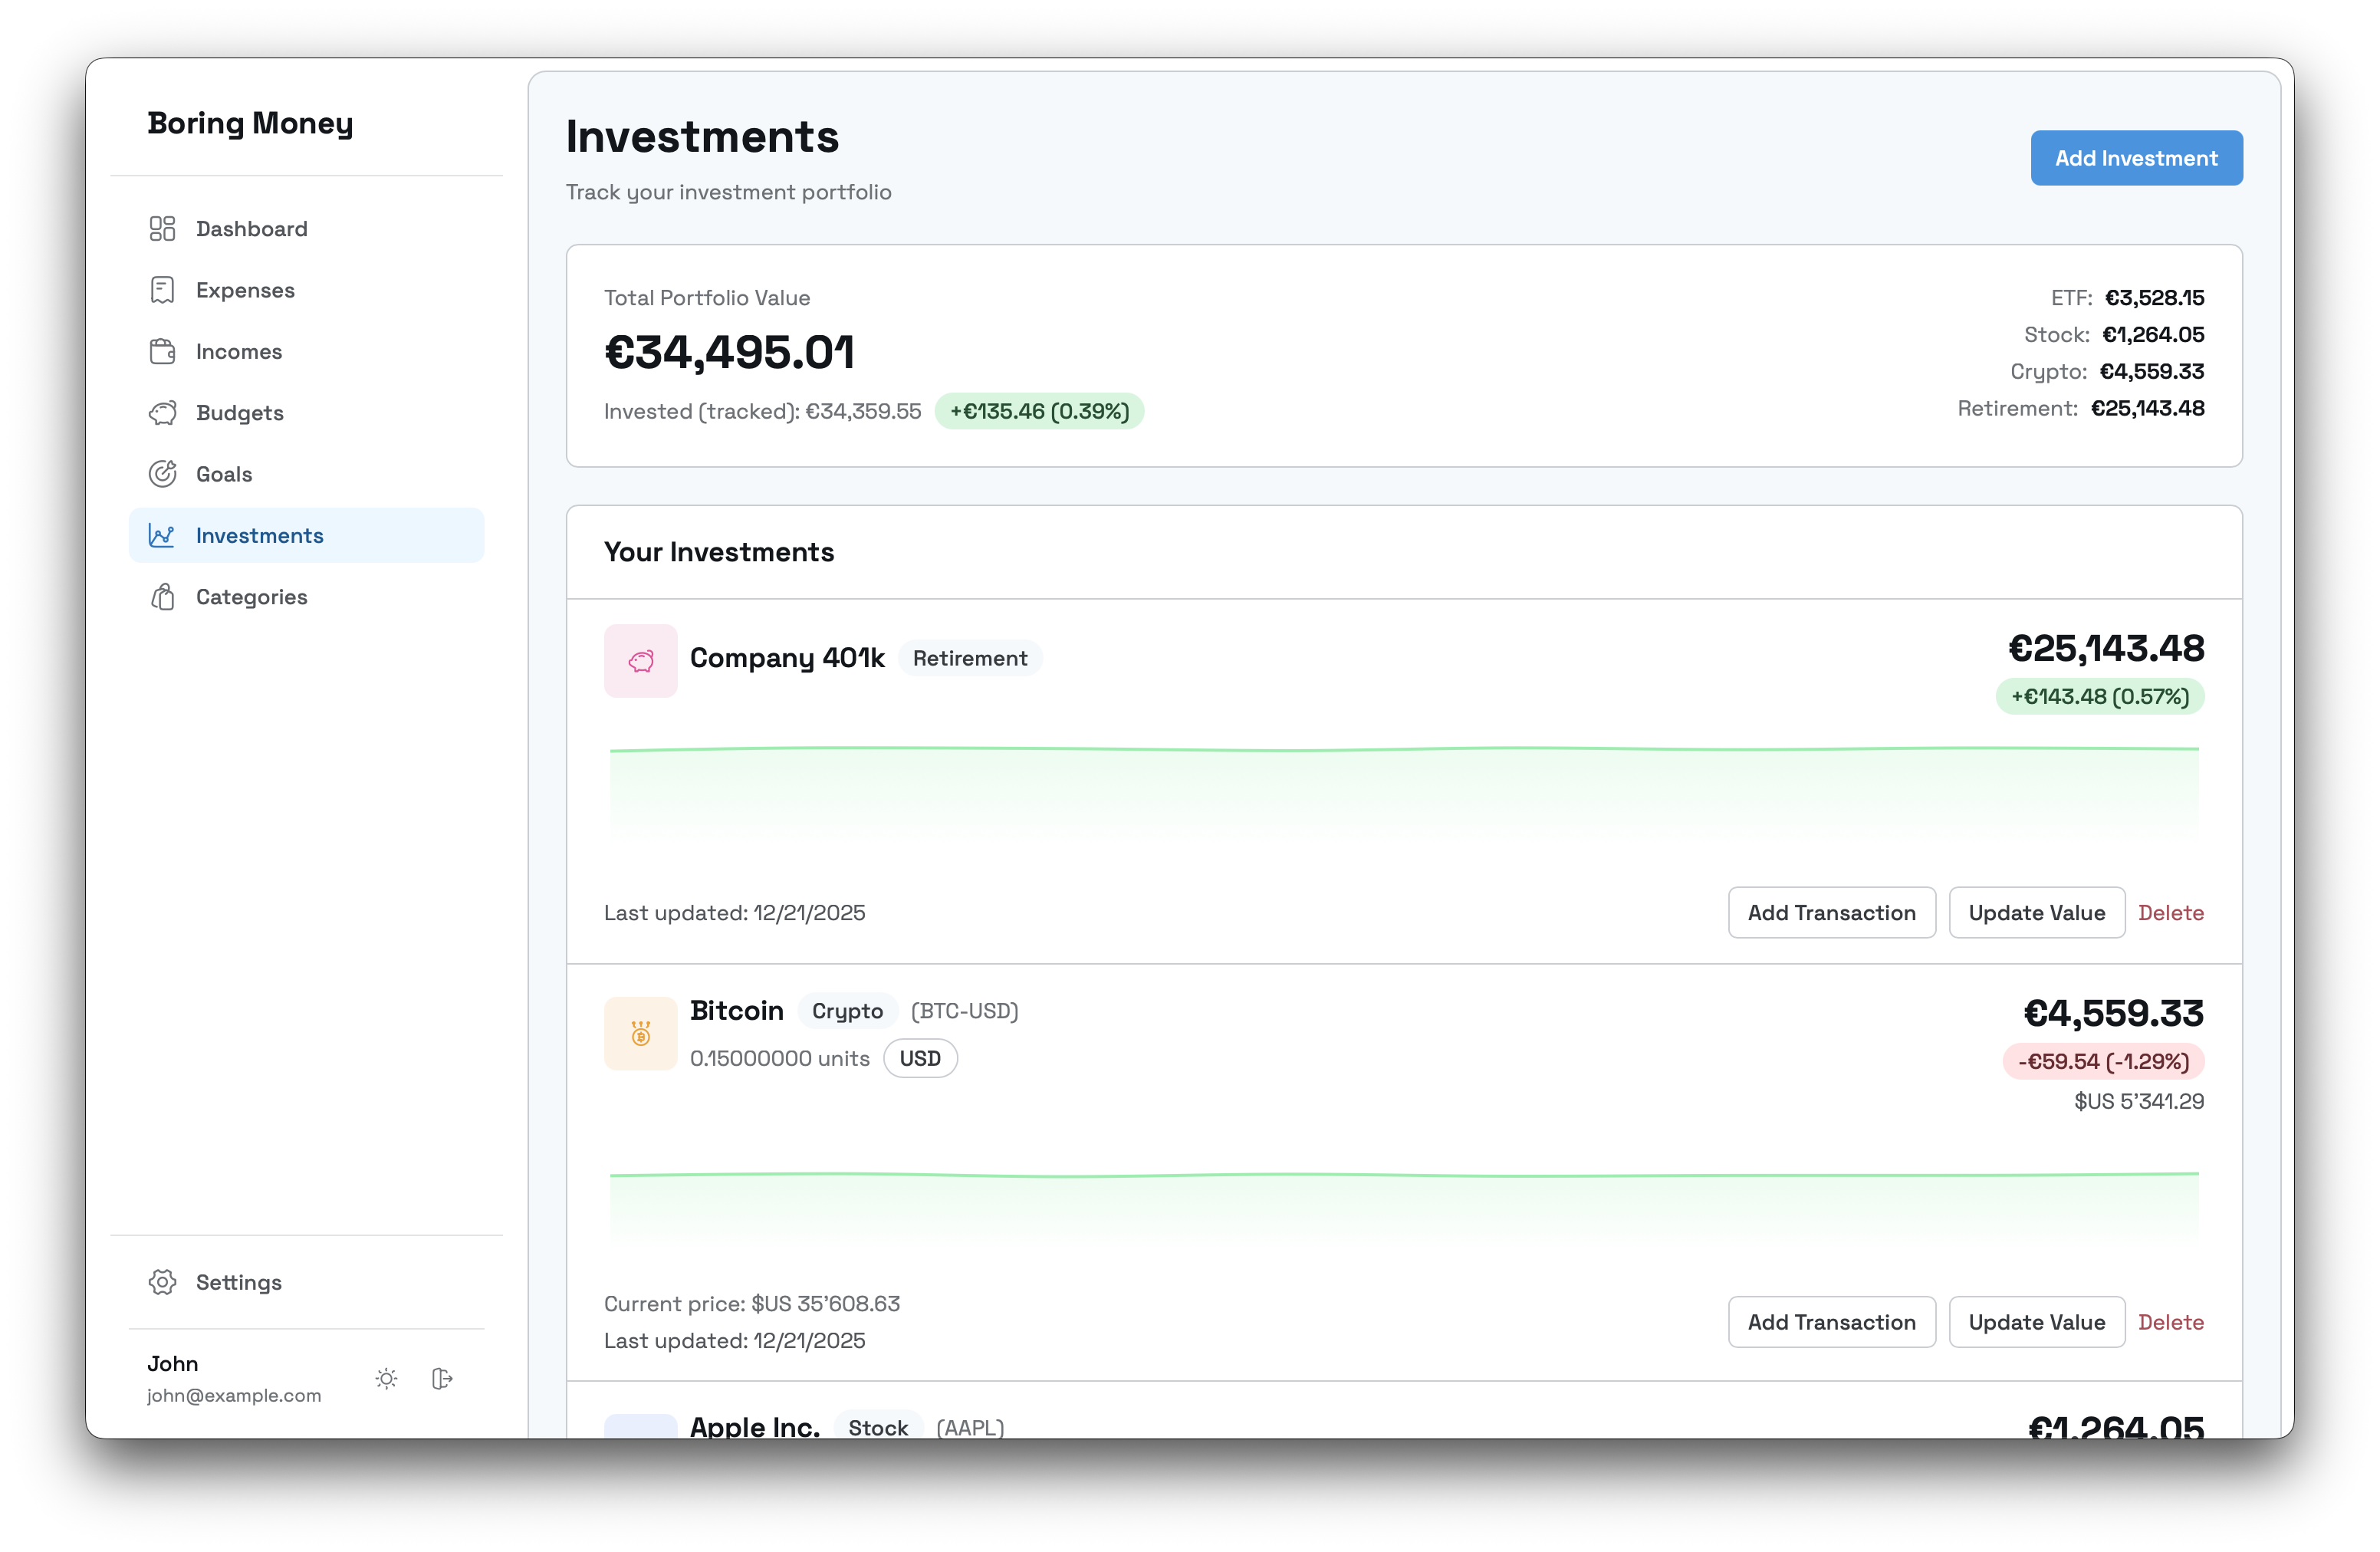
Task: Click the Budgets piggy bank icon
Action: [162, 413]
